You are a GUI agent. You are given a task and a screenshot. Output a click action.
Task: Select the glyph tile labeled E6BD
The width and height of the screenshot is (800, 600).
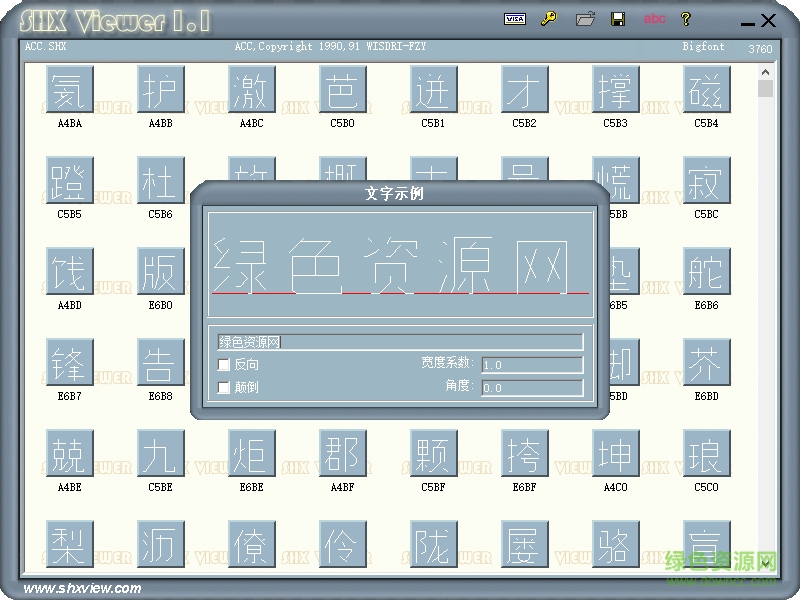click(707, 362)
